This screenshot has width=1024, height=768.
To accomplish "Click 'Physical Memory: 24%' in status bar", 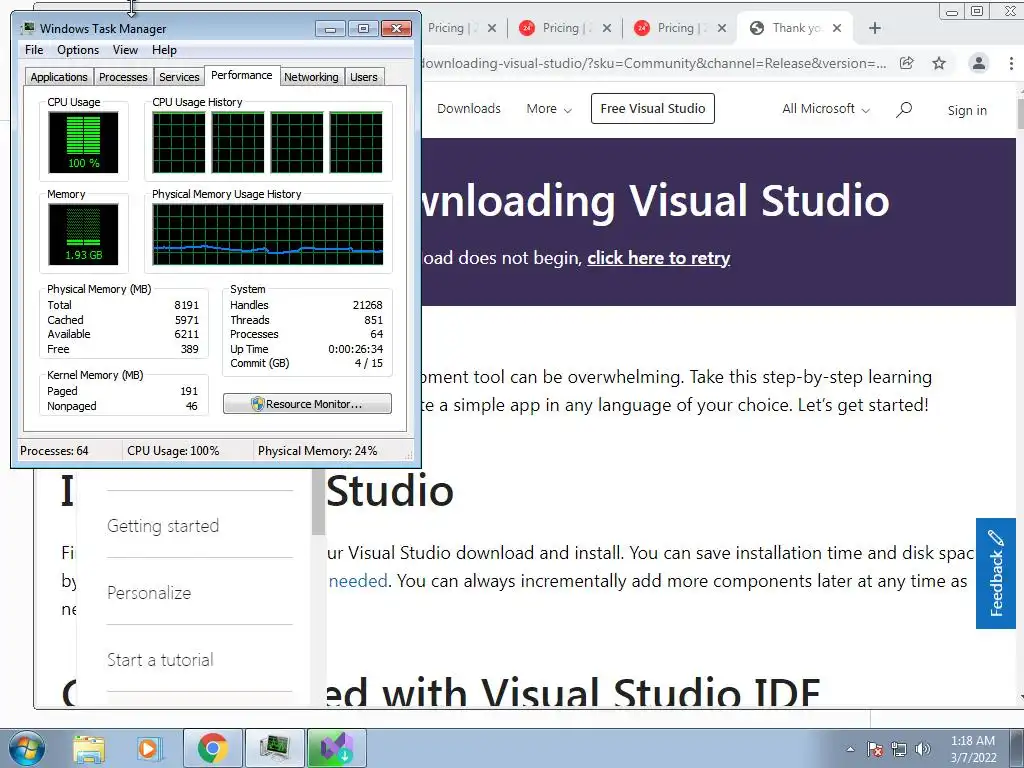I will [x=317, y=451].
